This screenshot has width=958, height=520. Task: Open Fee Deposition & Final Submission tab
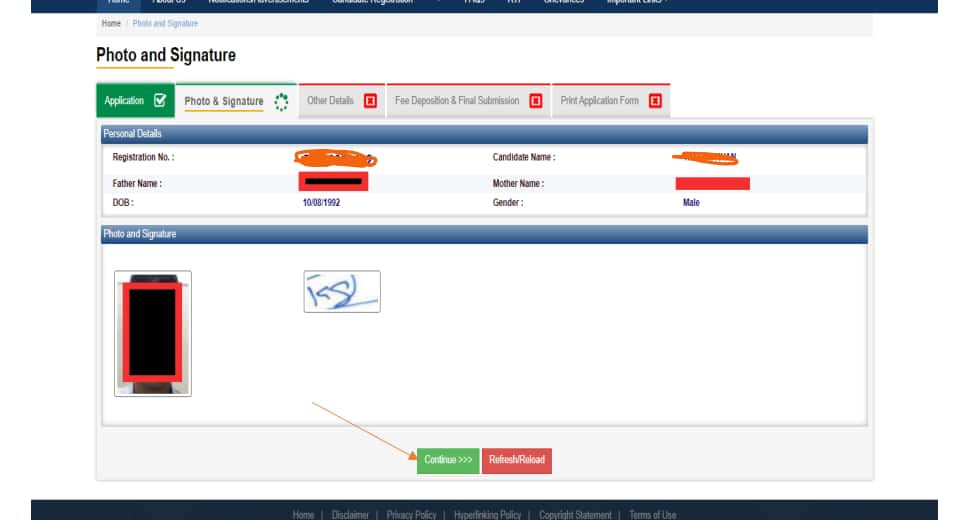(469, 101)
